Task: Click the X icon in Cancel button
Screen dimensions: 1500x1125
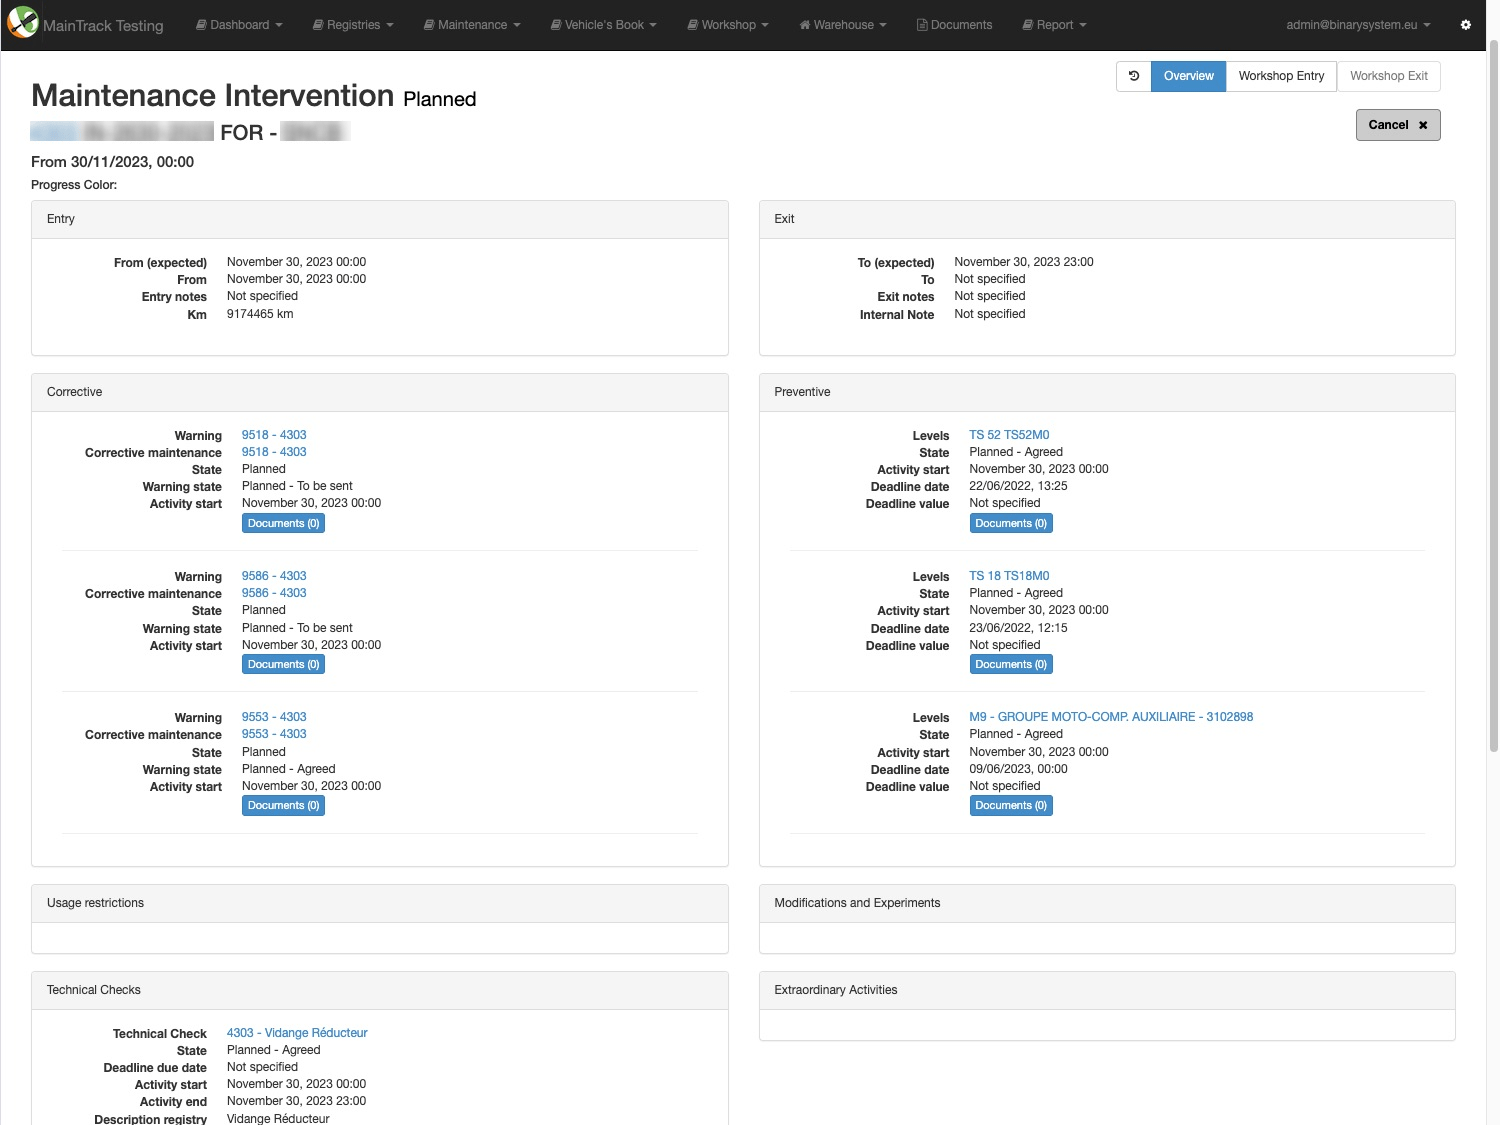Action: (1423, 125)
